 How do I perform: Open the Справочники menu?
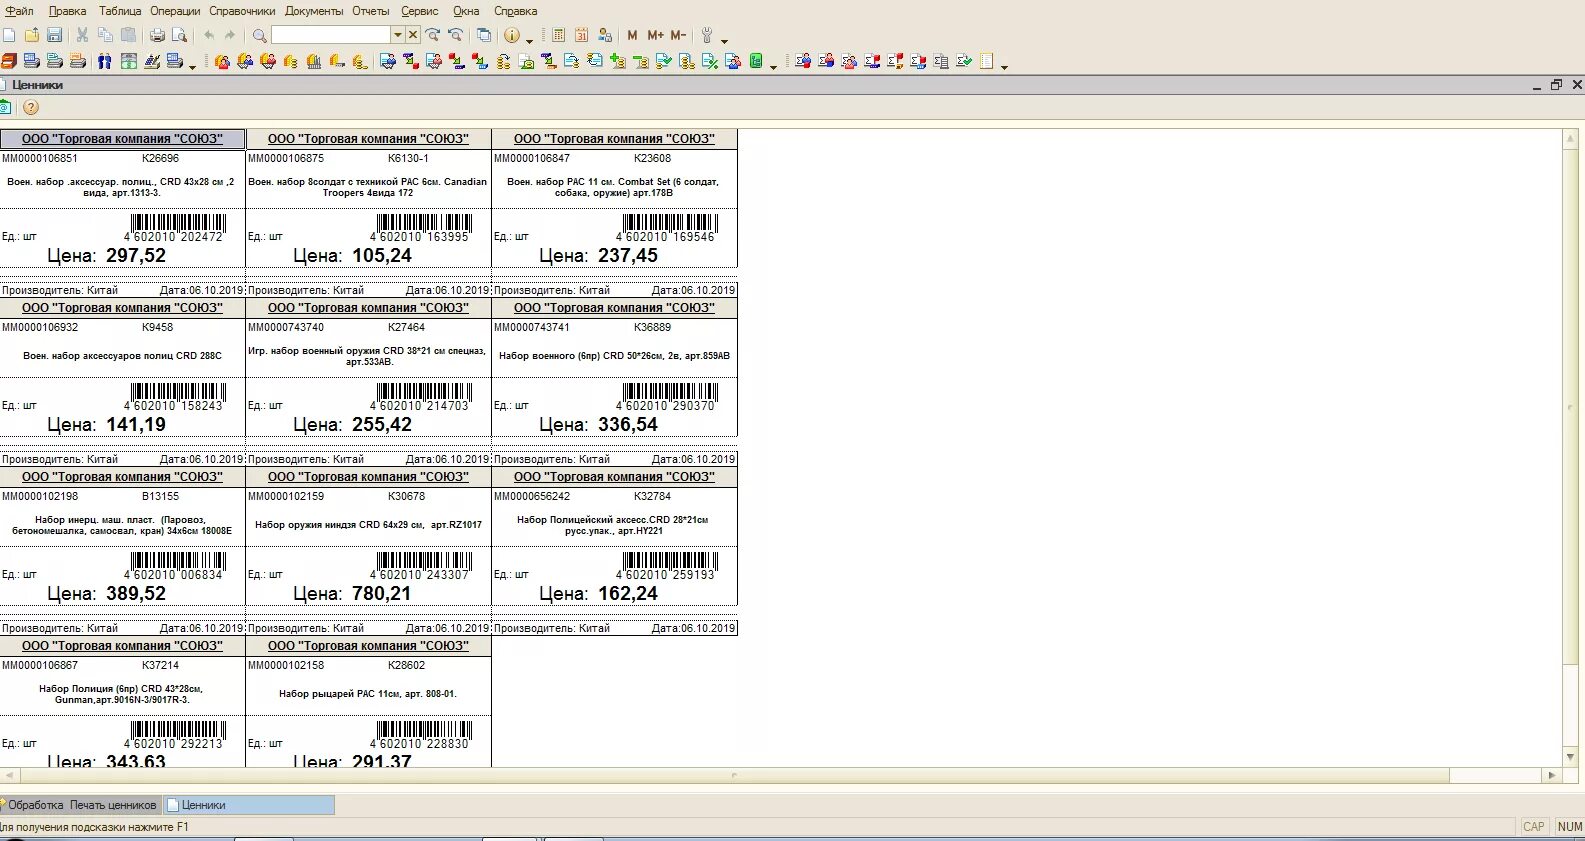pyautogui.click(x=242, y=11)
